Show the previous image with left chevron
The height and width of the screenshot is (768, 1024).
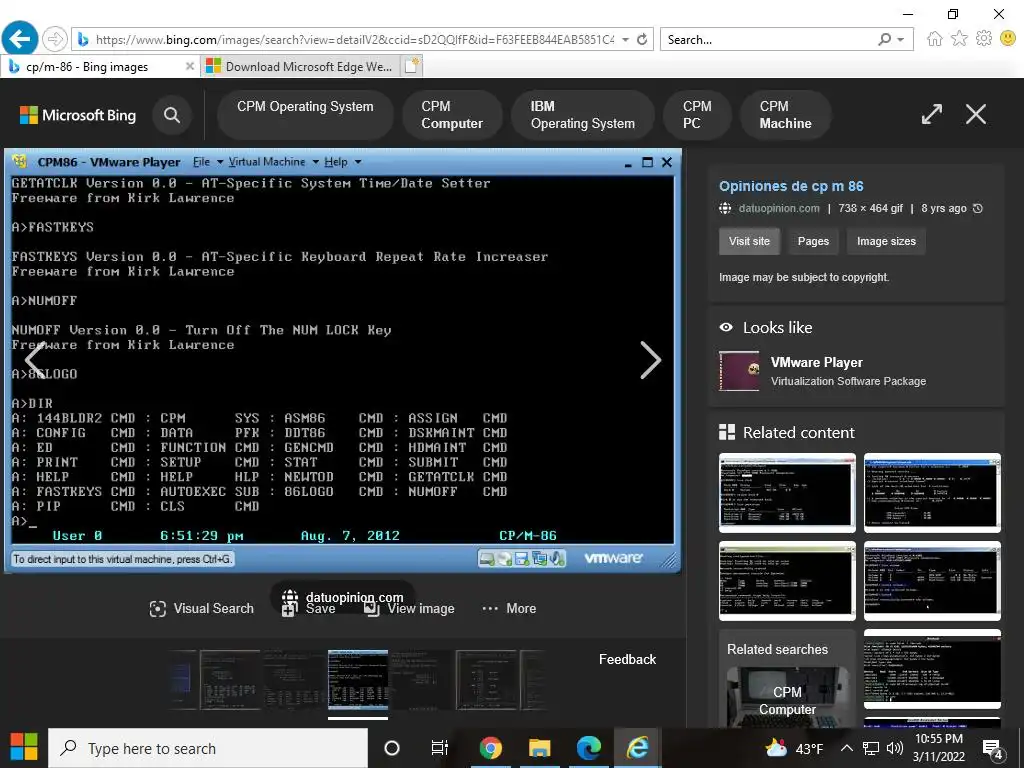35,360
